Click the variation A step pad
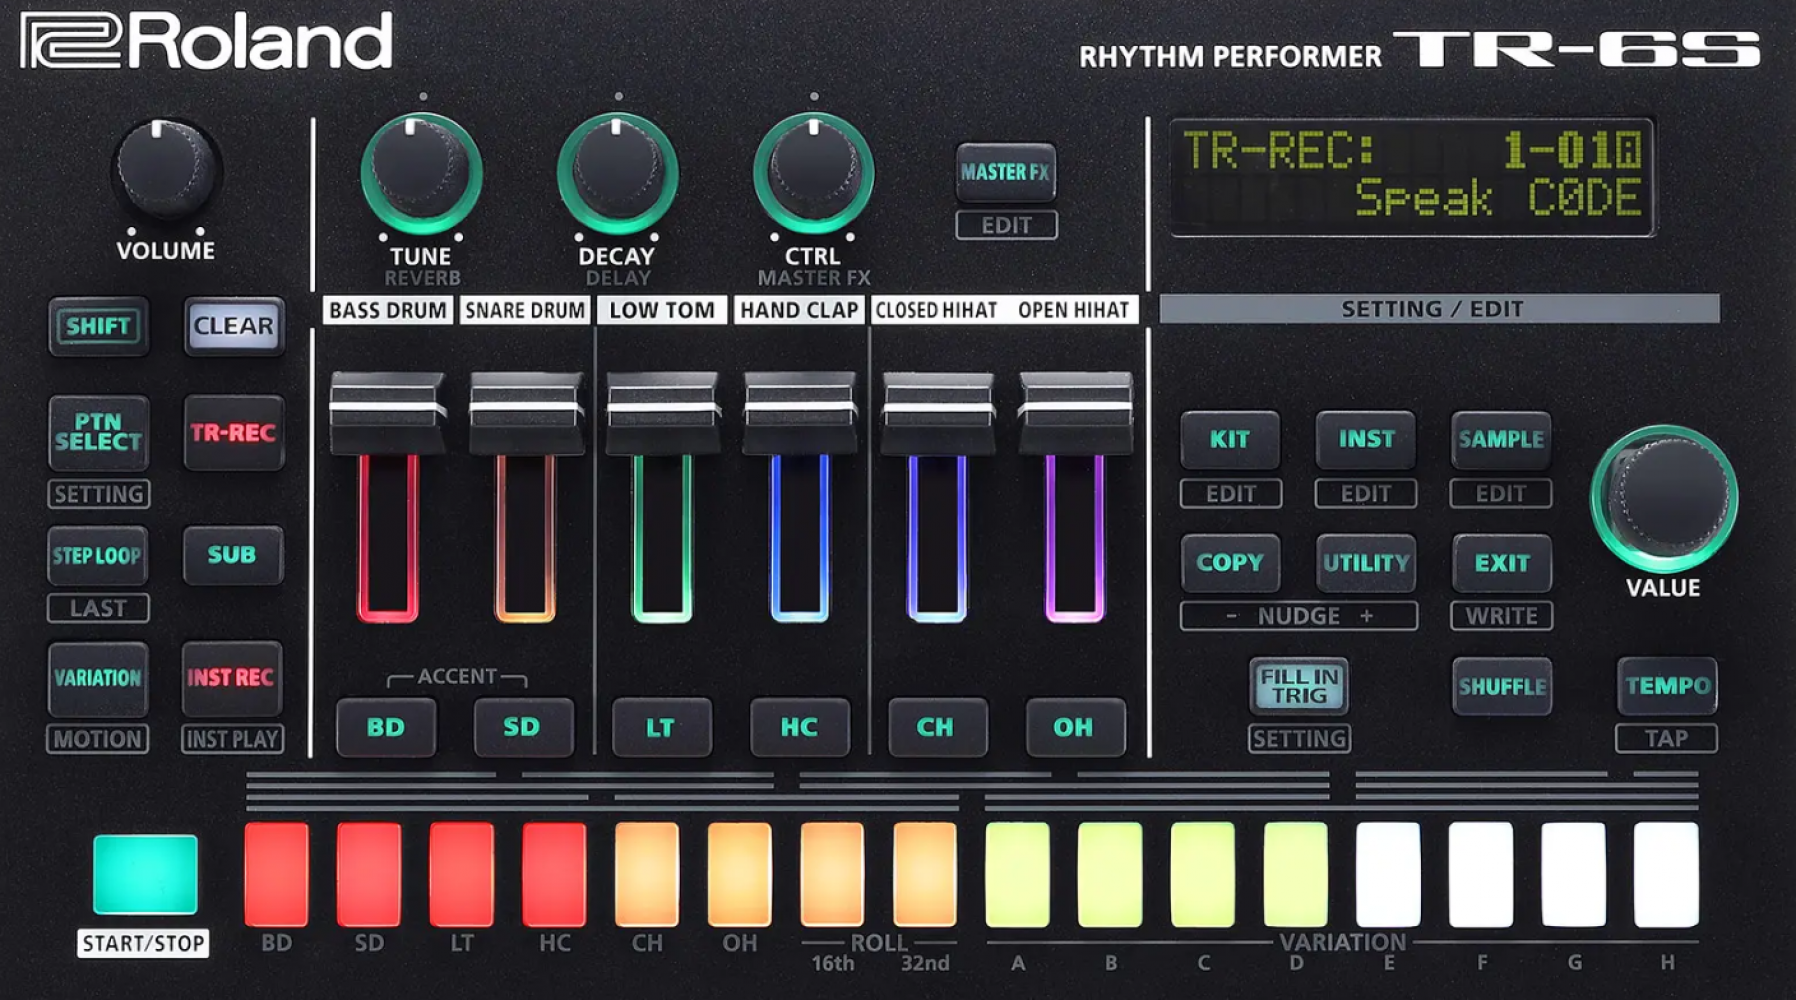 1017,874
